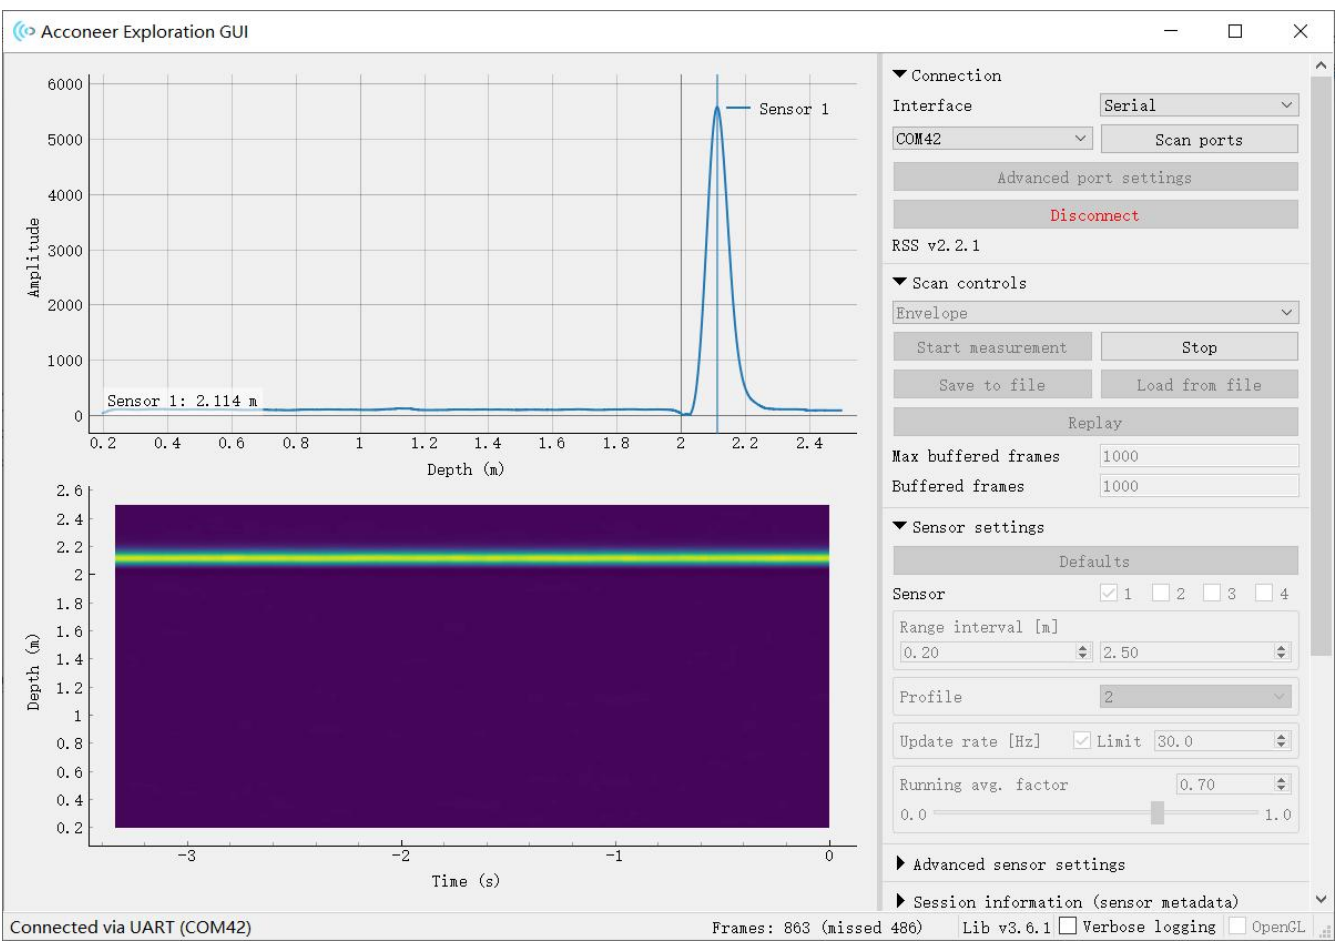This screenshot has width=1343, height=951.
Task: Click the range interval start field 0.20
Action: coord(995,652)
